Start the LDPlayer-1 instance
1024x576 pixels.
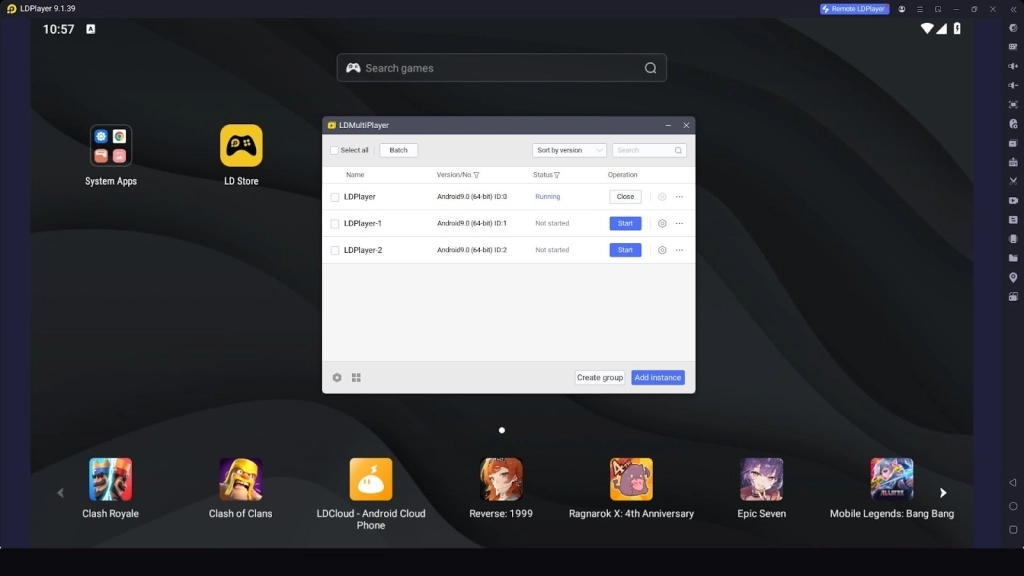(625, 224)
